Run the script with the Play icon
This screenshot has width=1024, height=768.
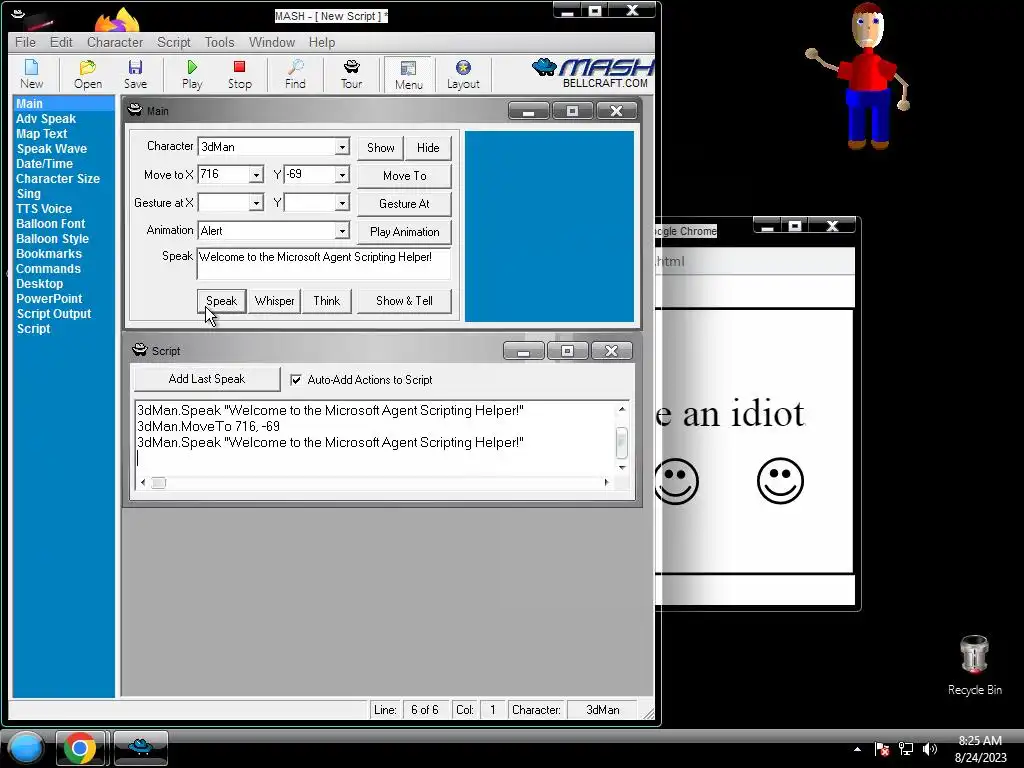click(192, 74)
